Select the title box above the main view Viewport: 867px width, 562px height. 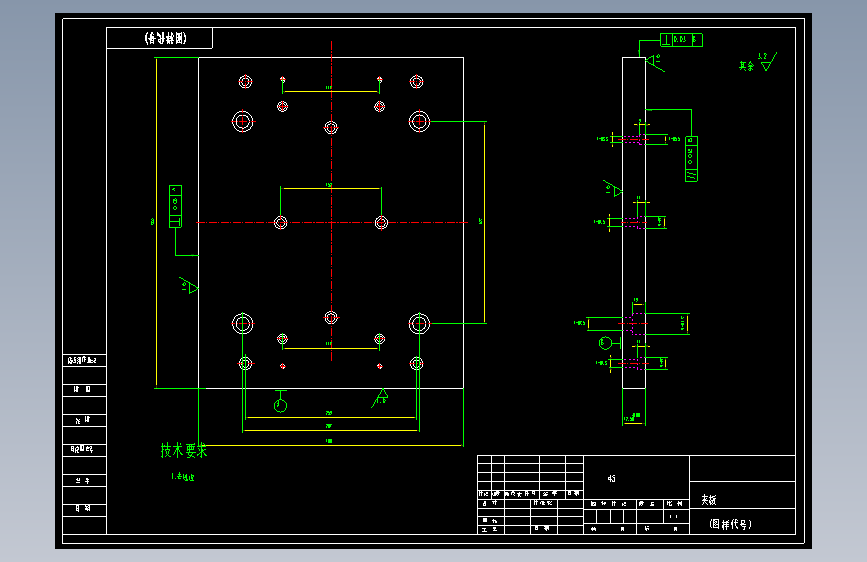pos(159,38)
